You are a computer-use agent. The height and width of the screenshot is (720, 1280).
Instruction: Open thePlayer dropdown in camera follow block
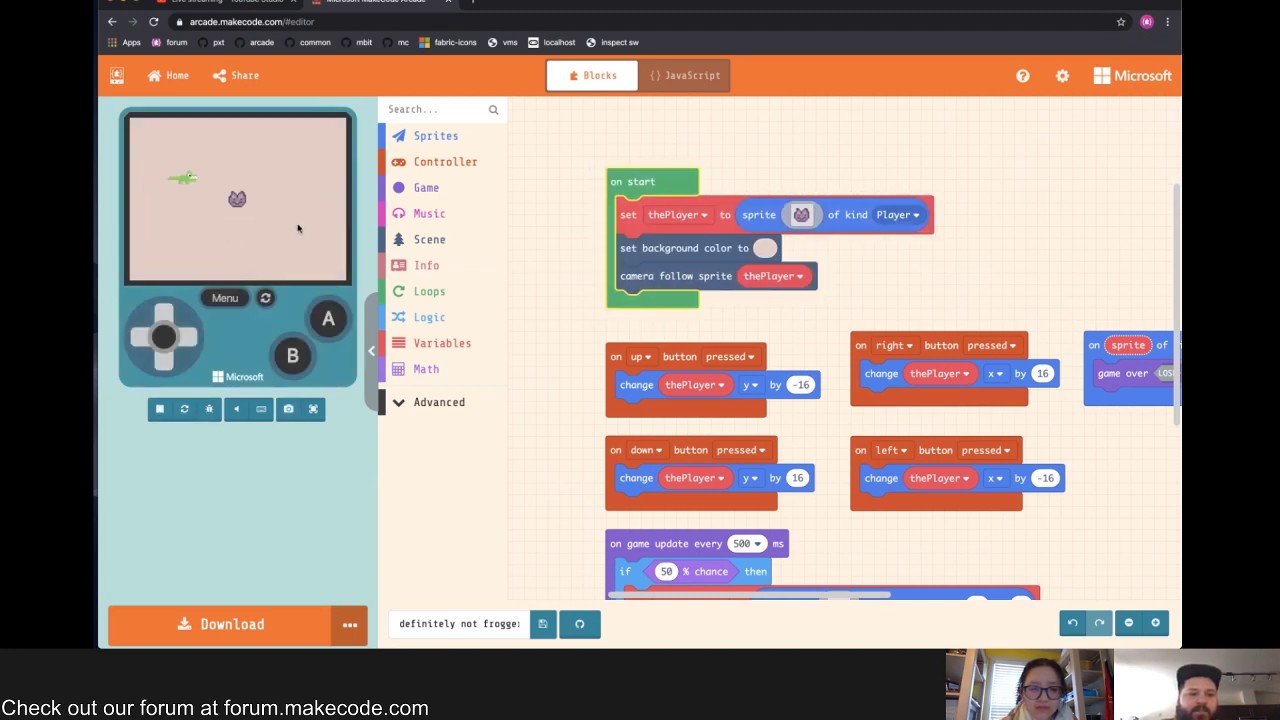(x=773, y=276)
